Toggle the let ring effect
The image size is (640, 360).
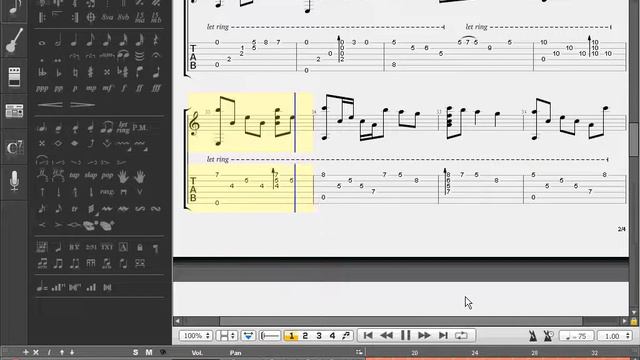click(x=123, y=127)
